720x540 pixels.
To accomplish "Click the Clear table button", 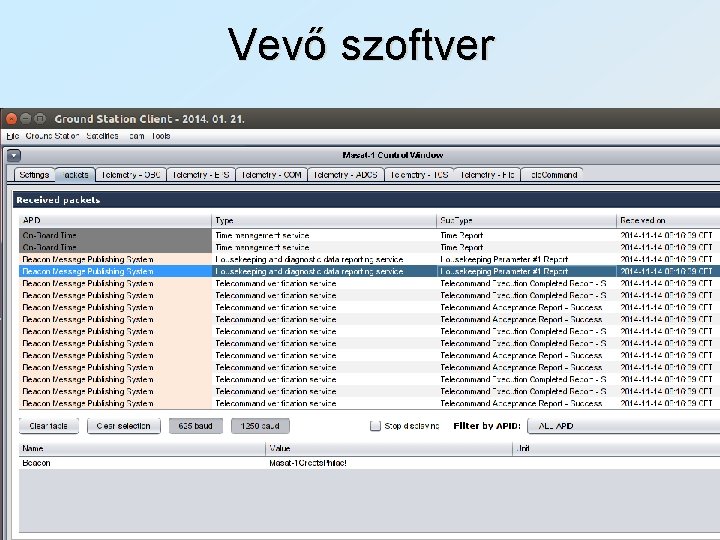I will point(49,426).
